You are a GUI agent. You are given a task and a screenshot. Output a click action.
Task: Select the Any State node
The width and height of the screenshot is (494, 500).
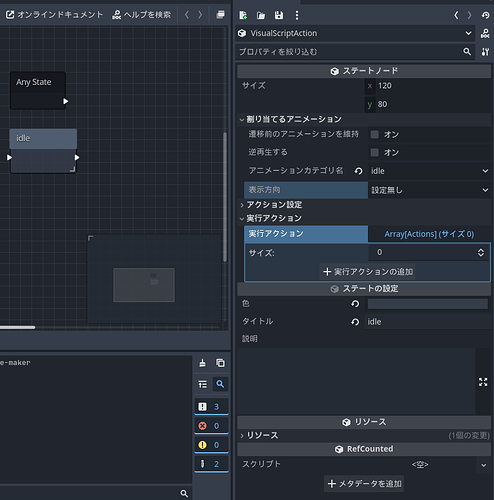coord(37,90)
